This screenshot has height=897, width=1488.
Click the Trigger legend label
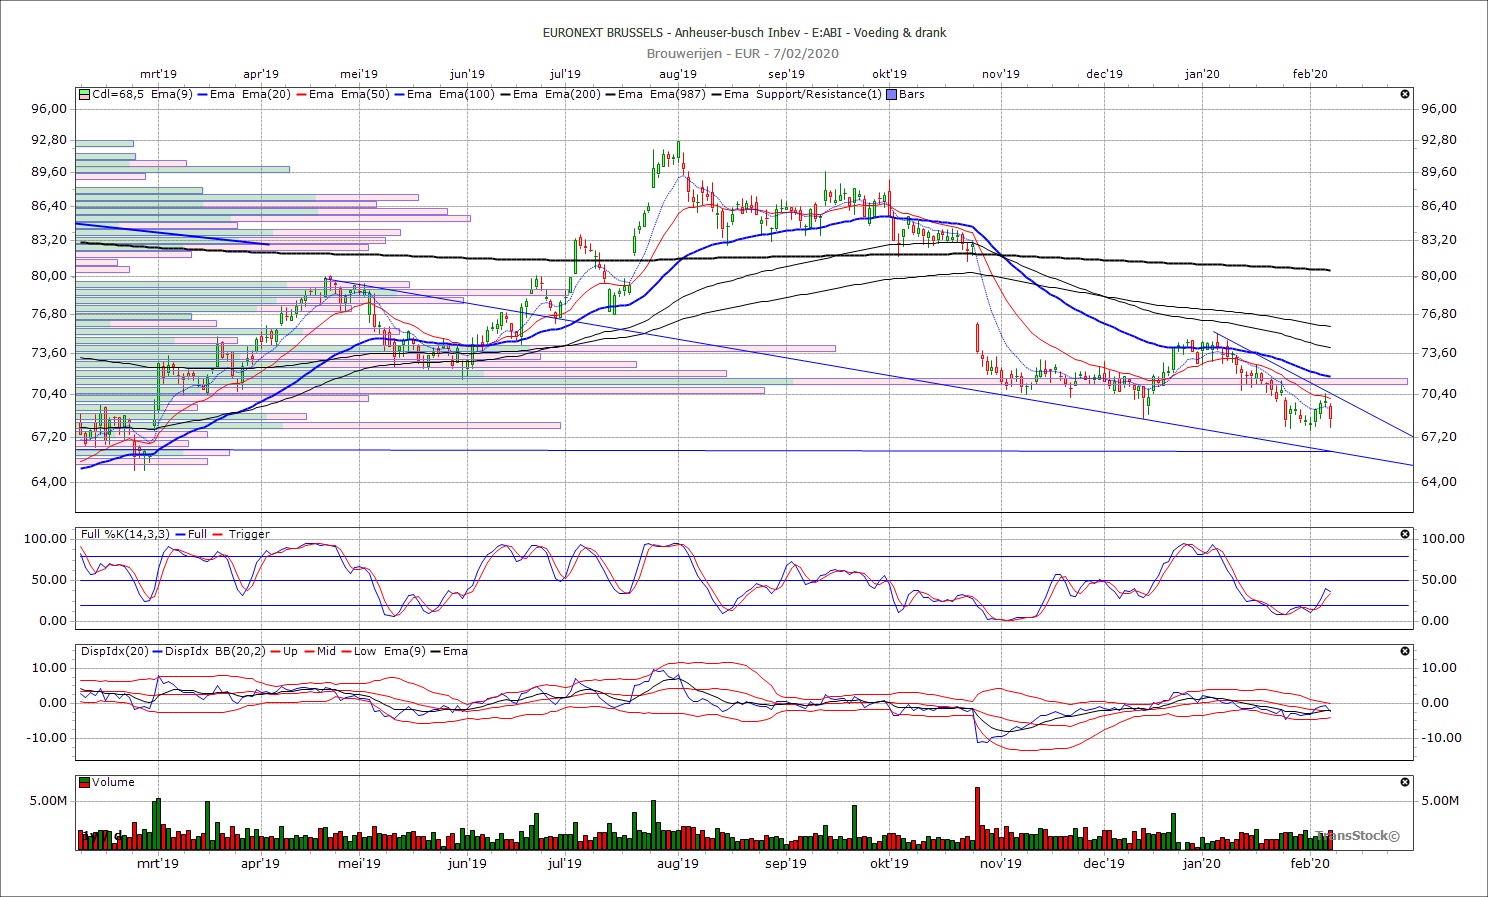(x=249, y=534)
